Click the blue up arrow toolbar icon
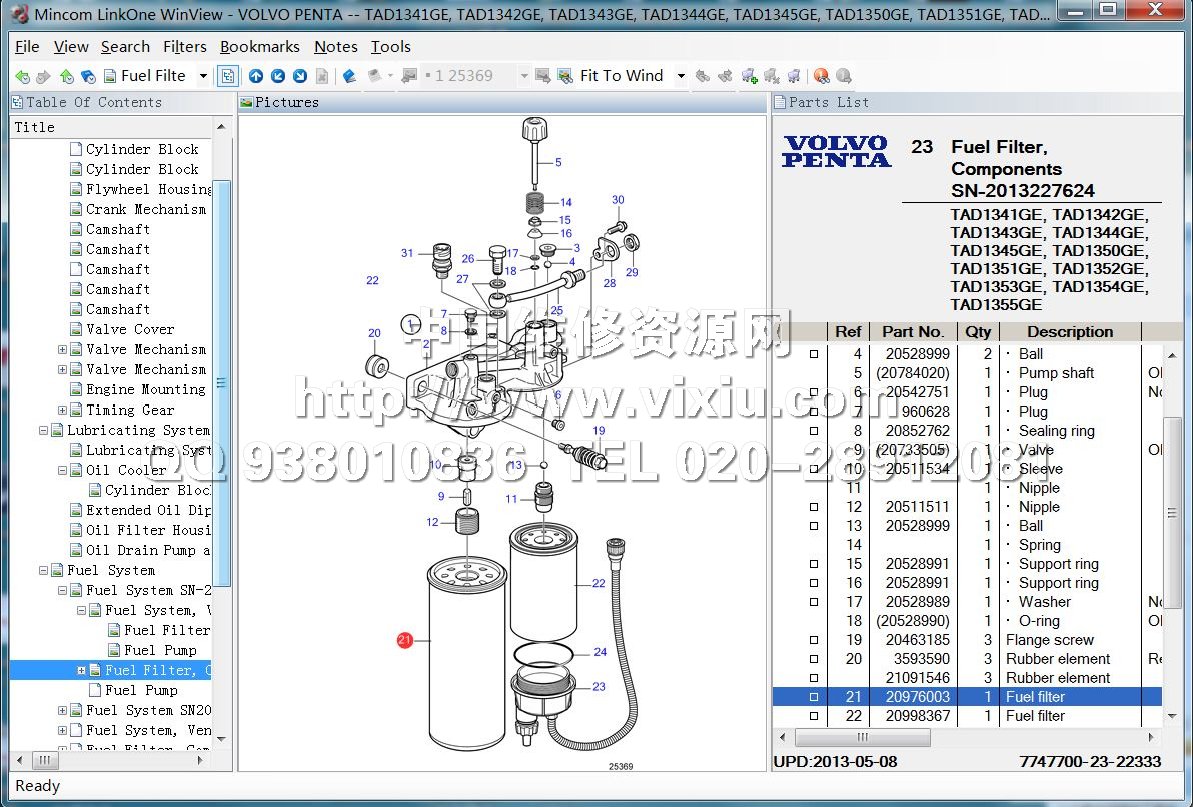Viewport: 1193px width, 807px height. point(256,76)
